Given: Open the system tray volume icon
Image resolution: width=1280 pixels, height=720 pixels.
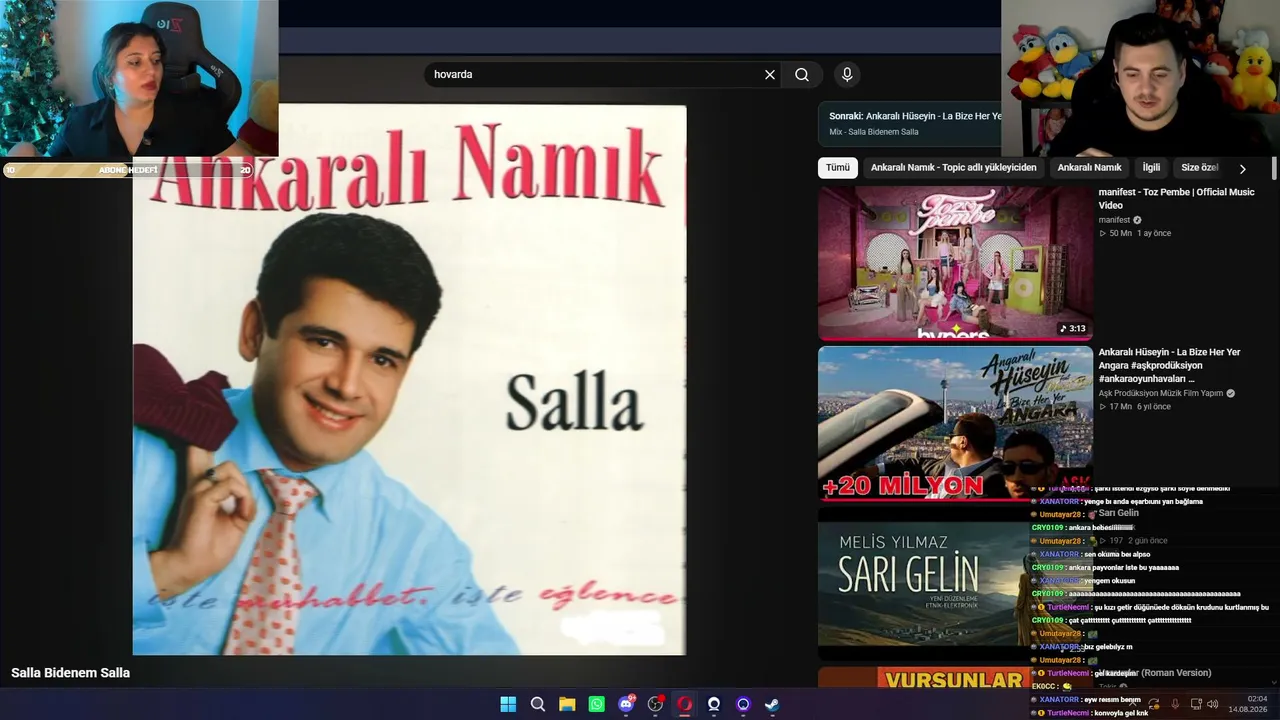Looking at the screenshot, I should (1213, 704).
